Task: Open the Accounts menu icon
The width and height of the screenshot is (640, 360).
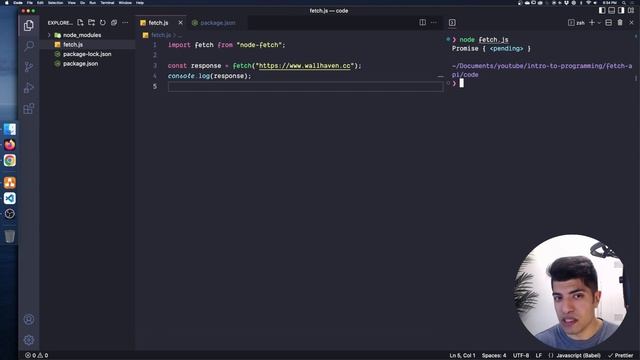Action: pos(29,320)
